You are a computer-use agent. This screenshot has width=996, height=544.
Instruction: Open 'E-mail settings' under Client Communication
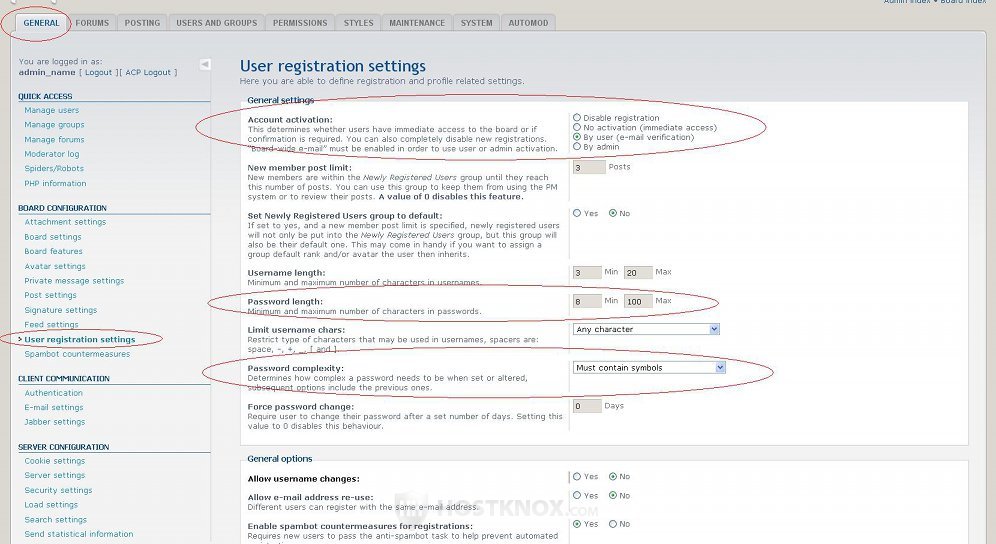click(x=54, y=408)
